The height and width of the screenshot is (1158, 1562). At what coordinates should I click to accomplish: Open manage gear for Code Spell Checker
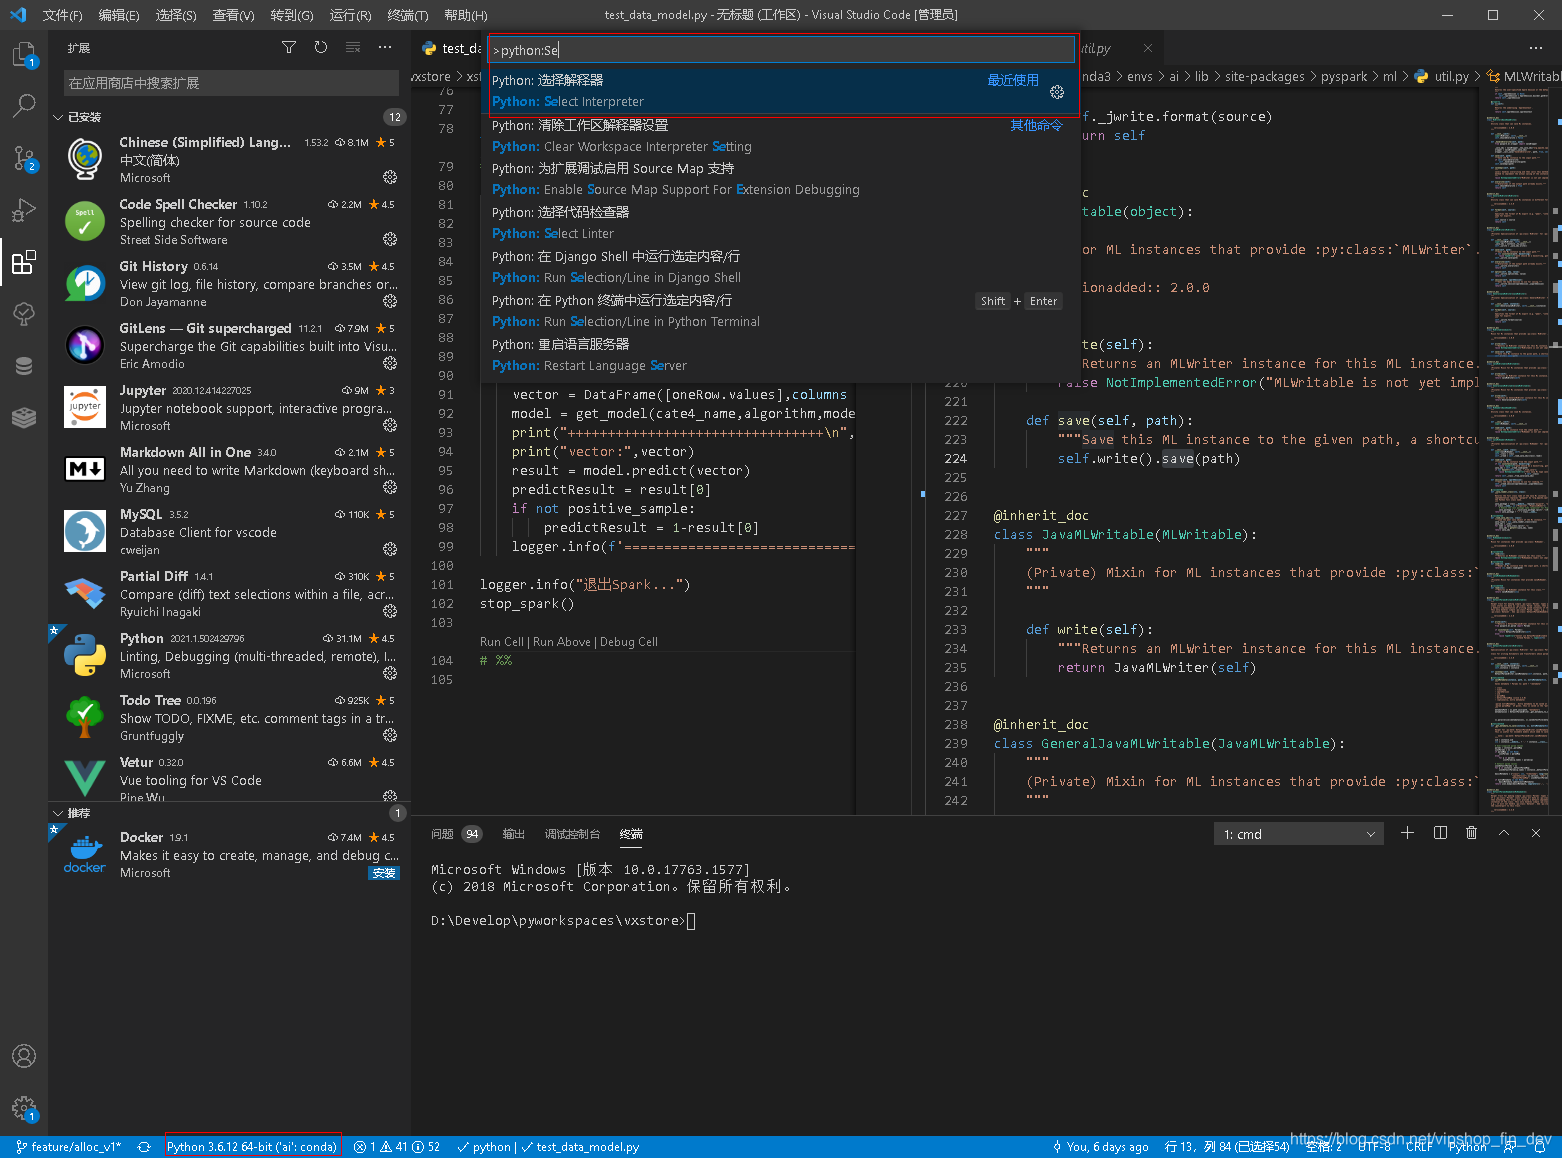pos(390,239)
